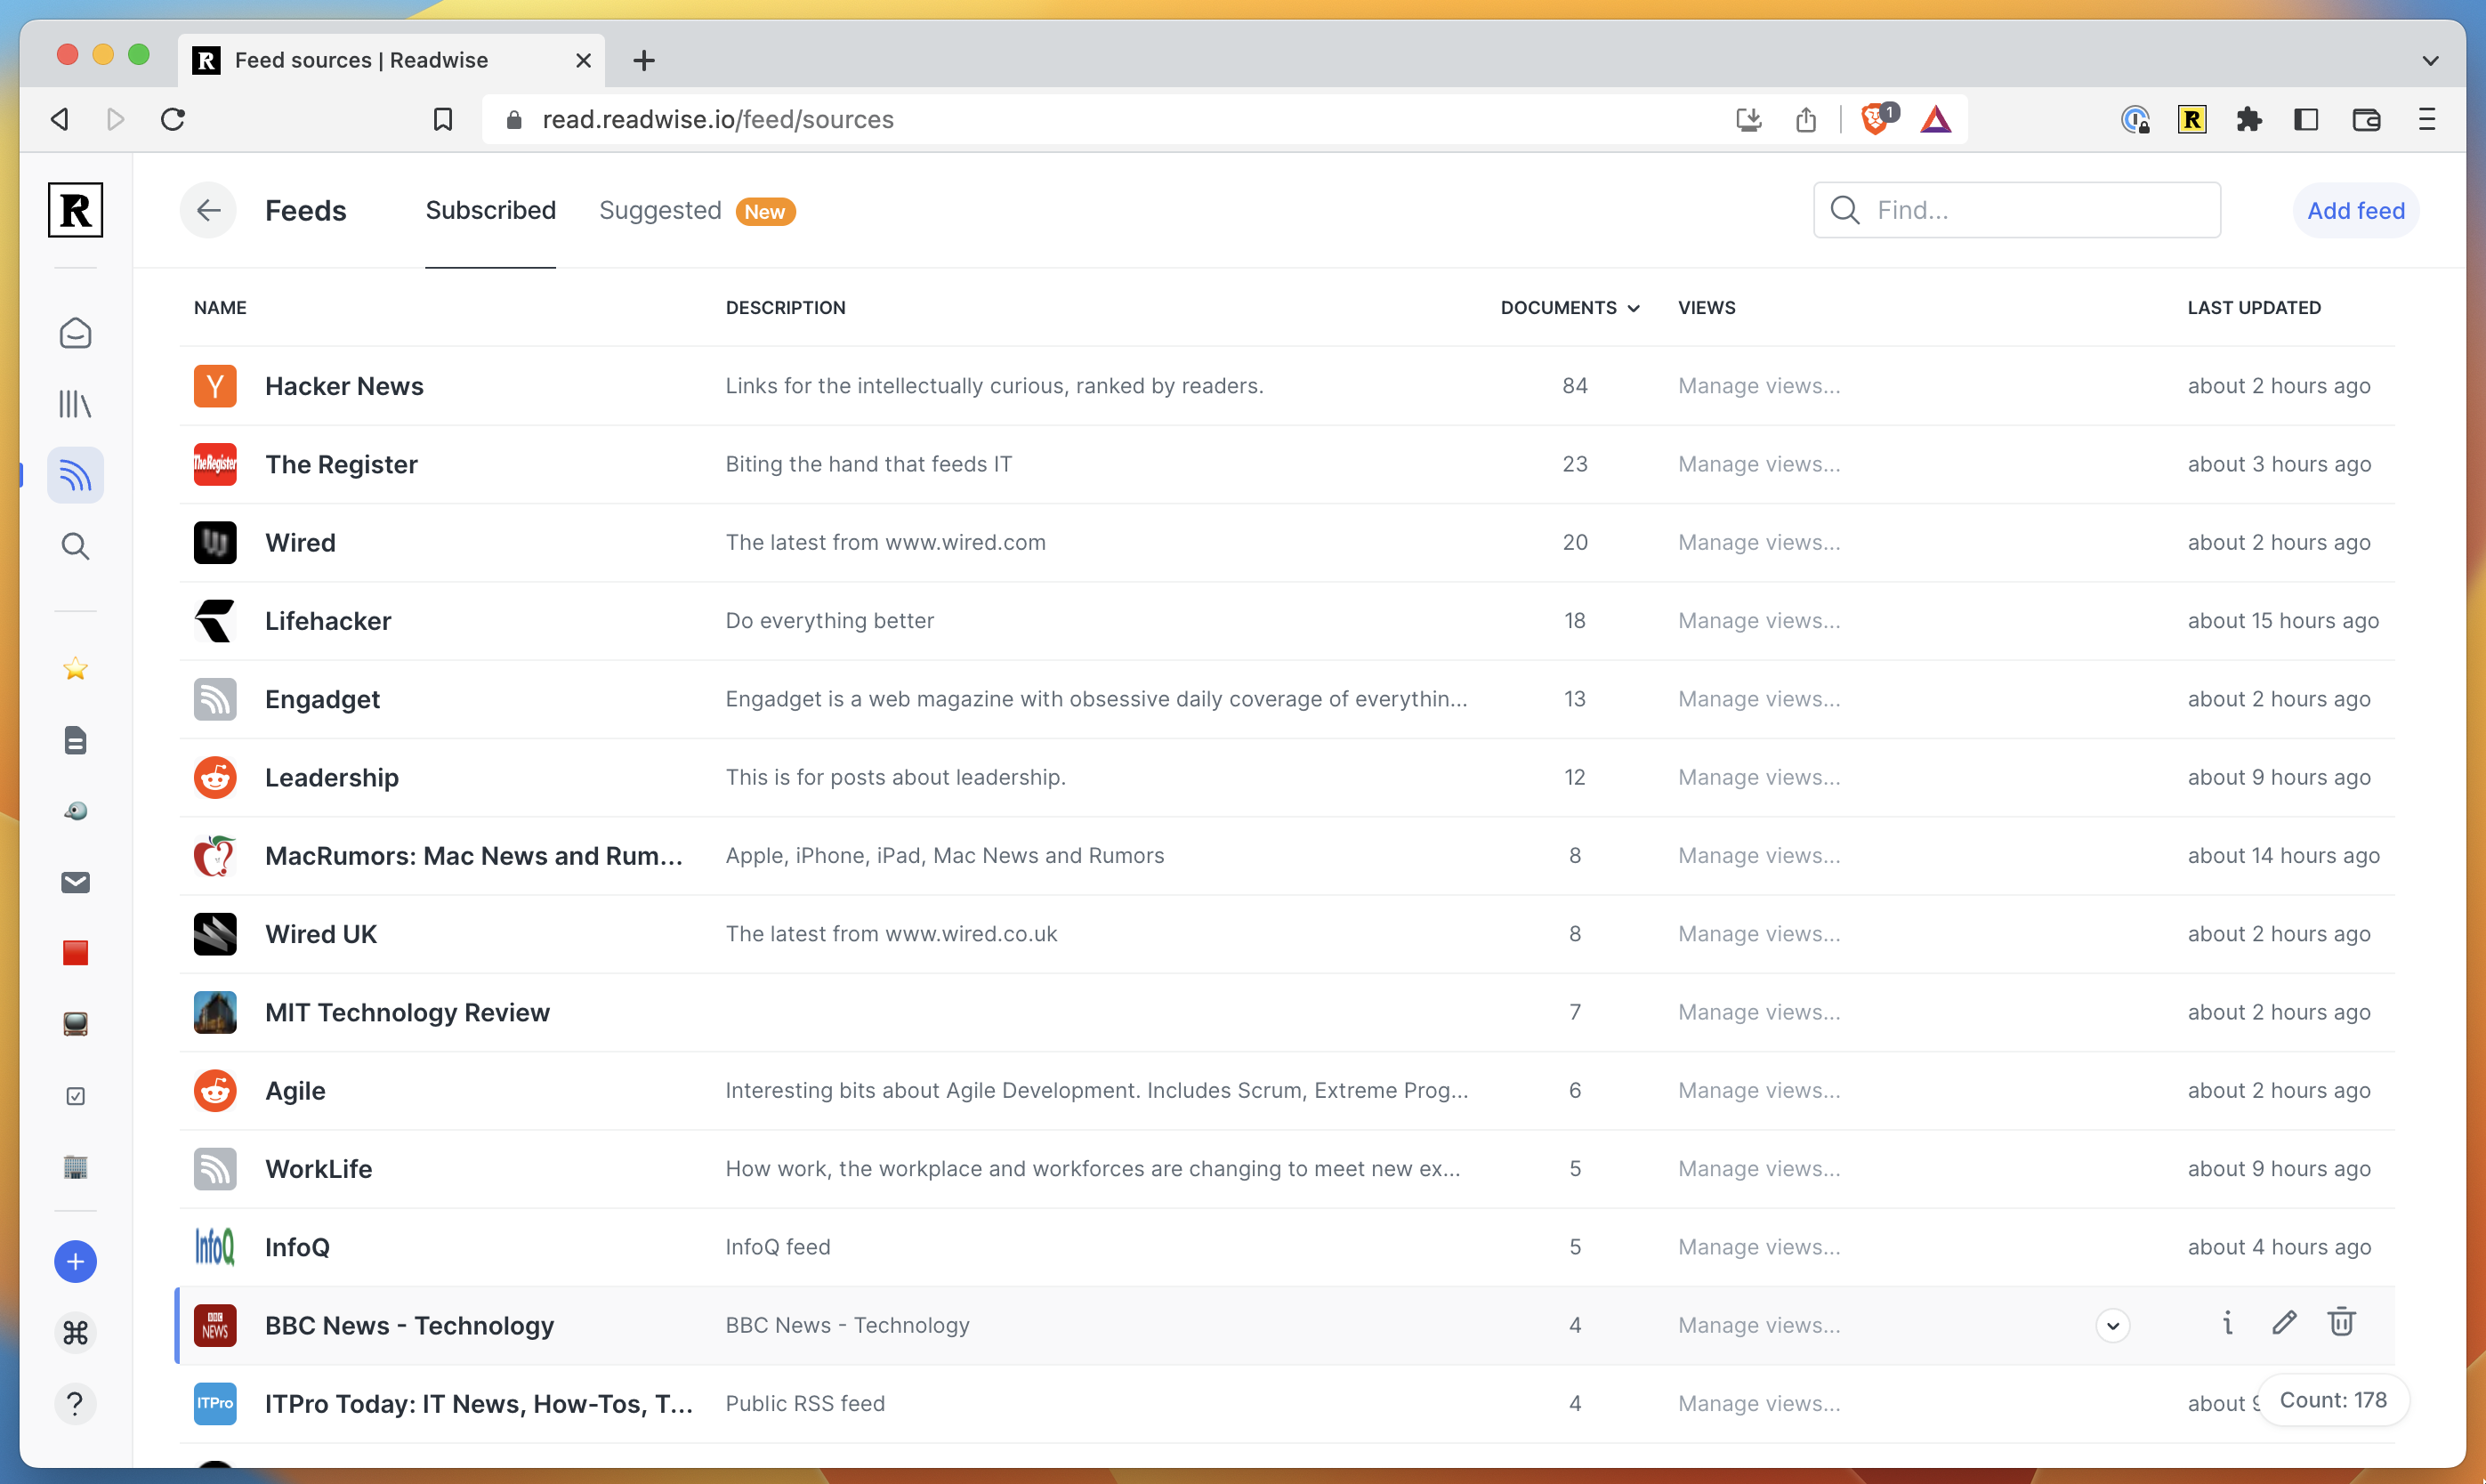Select the Subscribed tab

[x=490, y=211]
